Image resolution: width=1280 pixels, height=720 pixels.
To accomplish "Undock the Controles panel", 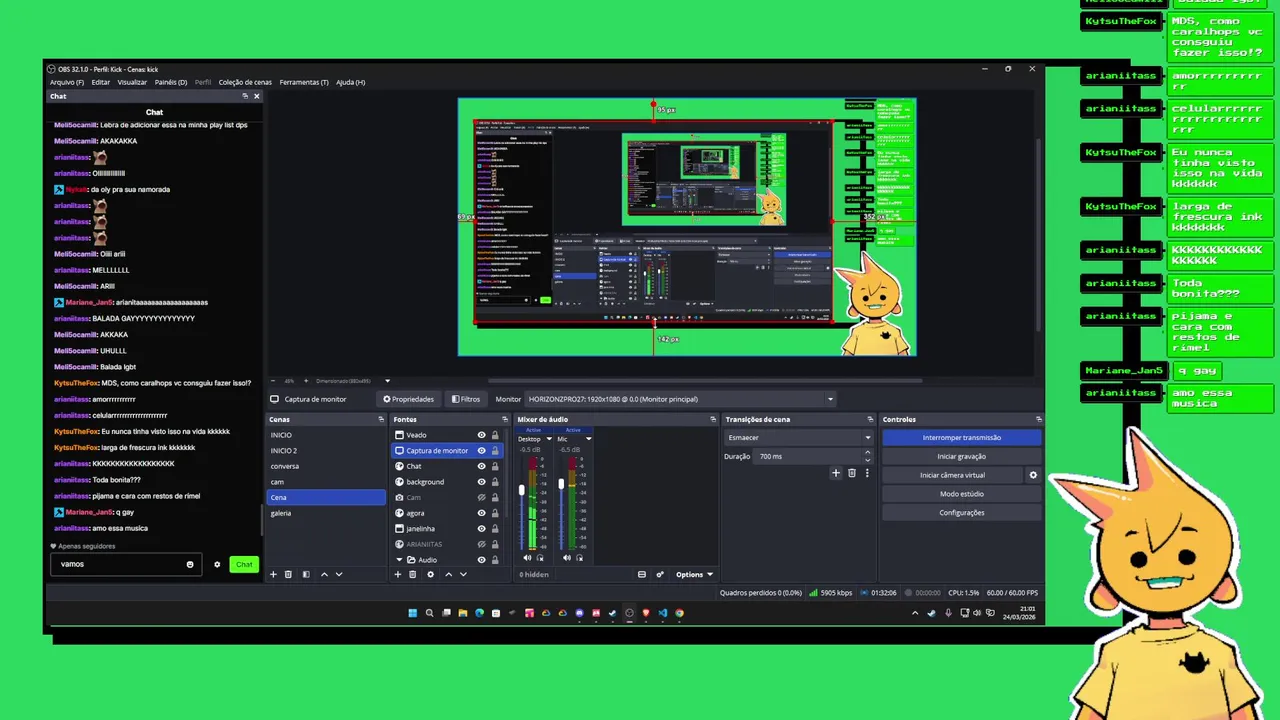I will click(x=1039, y=419).
